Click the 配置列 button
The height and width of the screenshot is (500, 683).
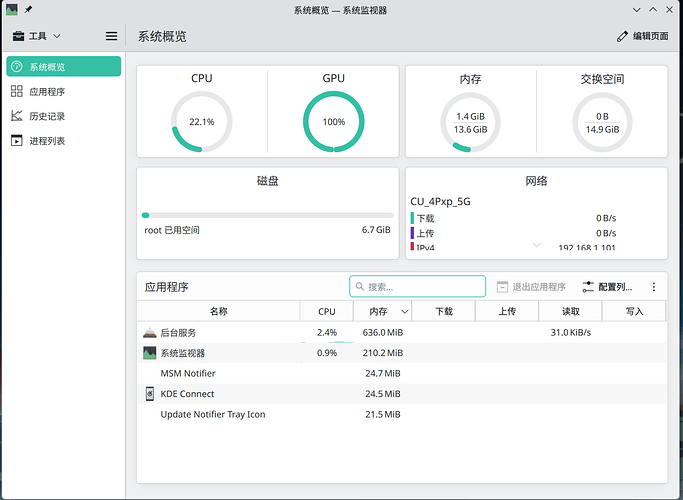coord(607,287)
